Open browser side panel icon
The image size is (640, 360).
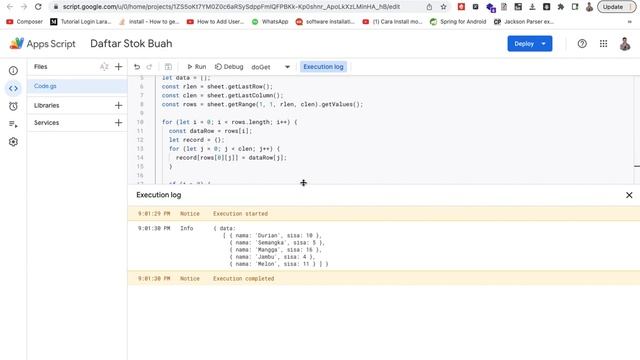(x=575, y=7)
